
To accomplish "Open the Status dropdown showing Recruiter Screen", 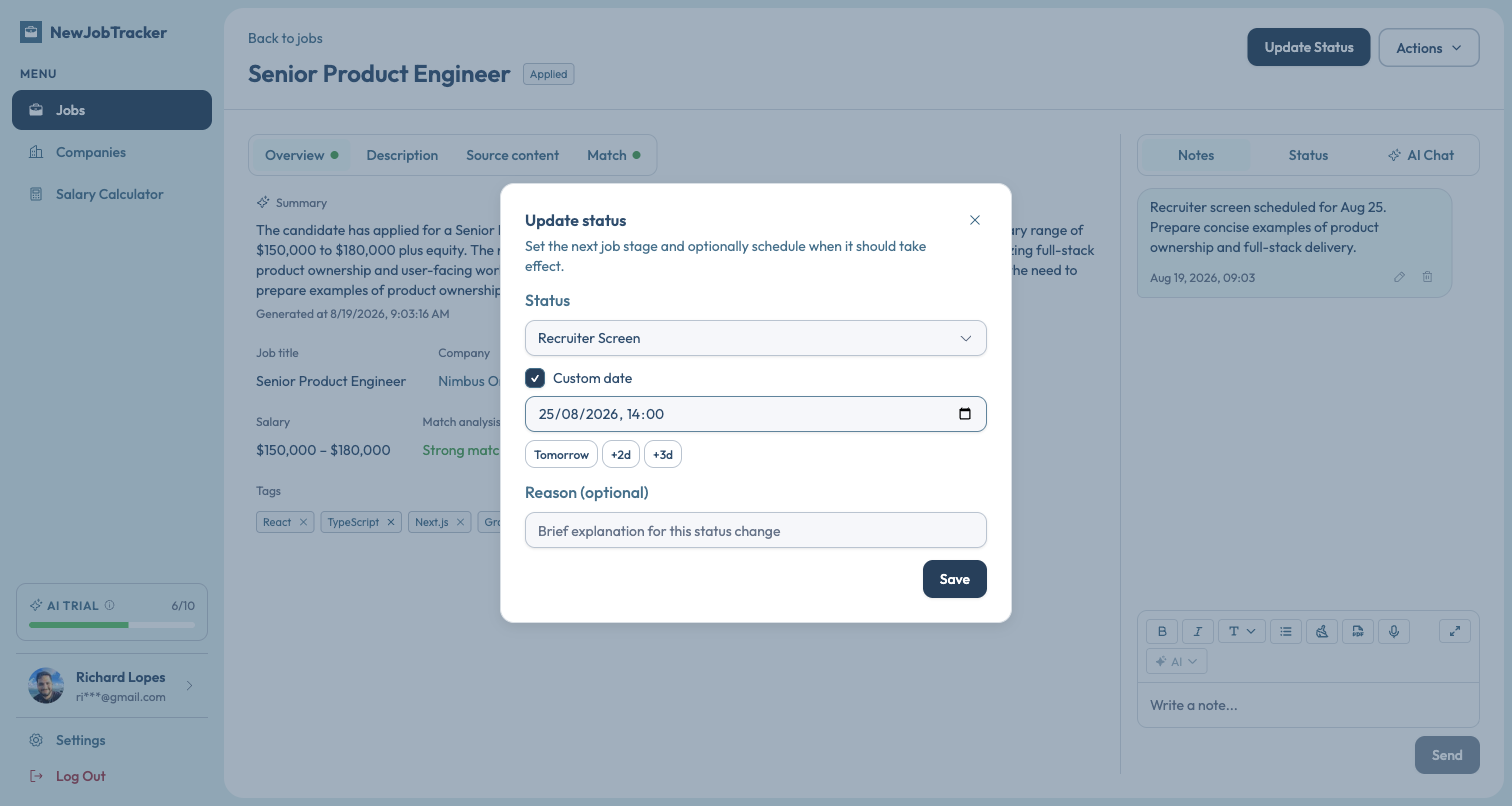I will pos(756,338).
